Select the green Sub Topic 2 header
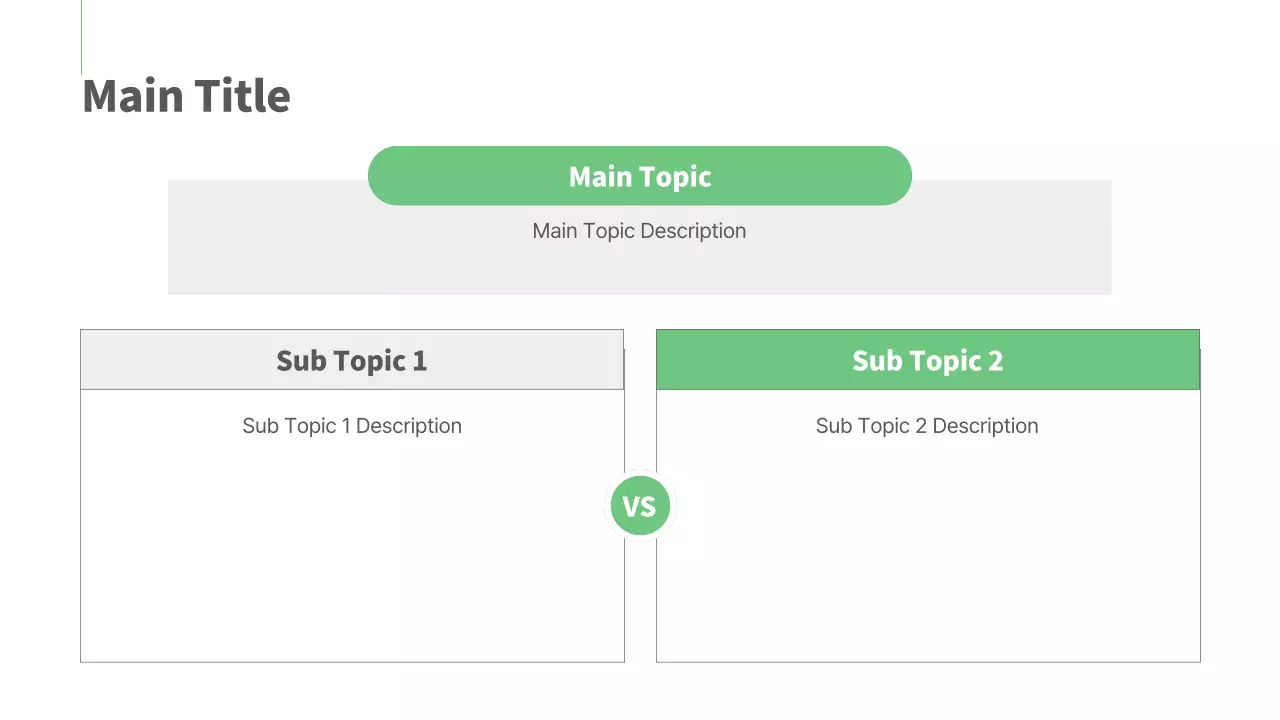Image resolution: width=1280 pixels, height=720 pixels. [x=927, y=360]
